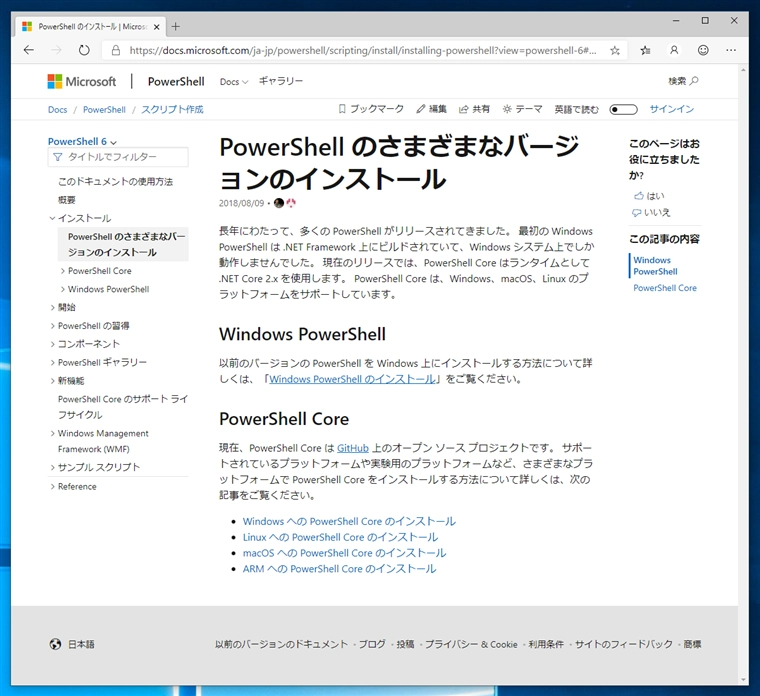Open the search (検索) magnifier
This screenshot has width=760, height=696.
pos(683,81)
